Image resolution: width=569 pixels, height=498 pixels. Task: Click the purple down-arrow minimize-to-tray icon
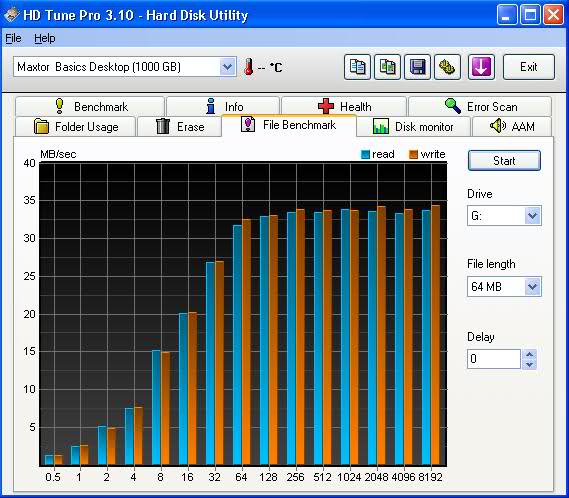pyautogui.click(x=481, y=67)
